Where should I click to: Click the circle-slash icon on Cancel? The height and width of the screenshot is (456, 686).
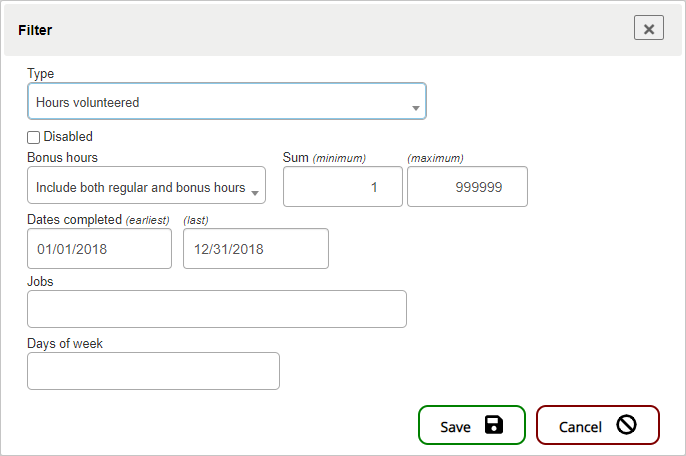pos(627,425)
